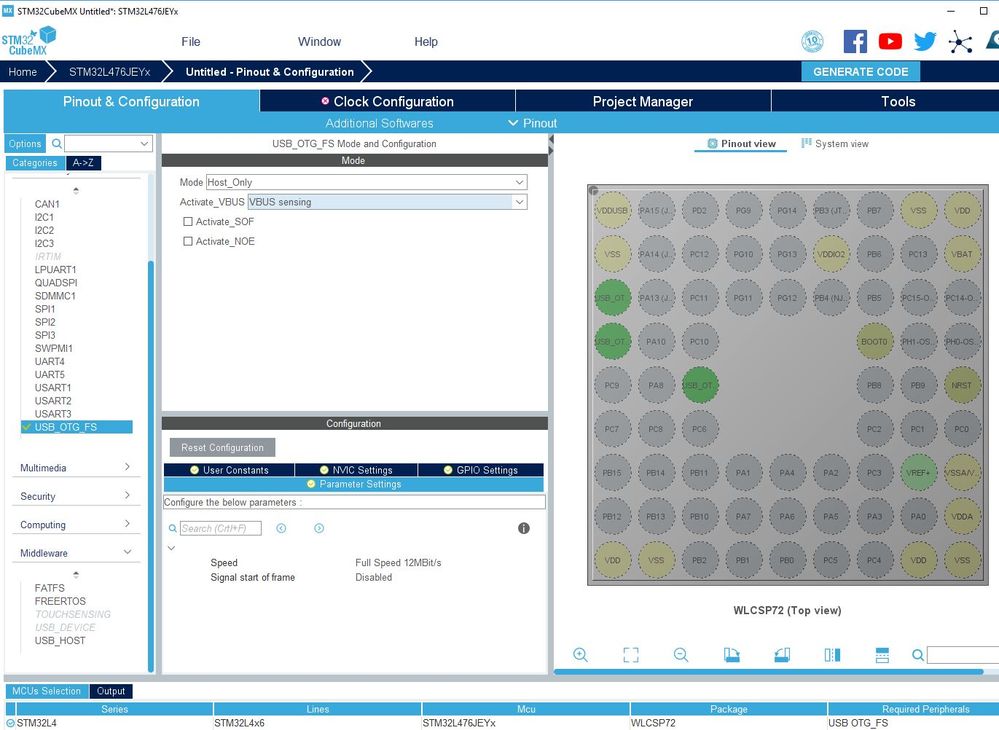The height and width of the screenshot is (730, 999).
Task: Select FREERTOS in the Middleware list
Action: pyautogui.click(x=60, y=601)
